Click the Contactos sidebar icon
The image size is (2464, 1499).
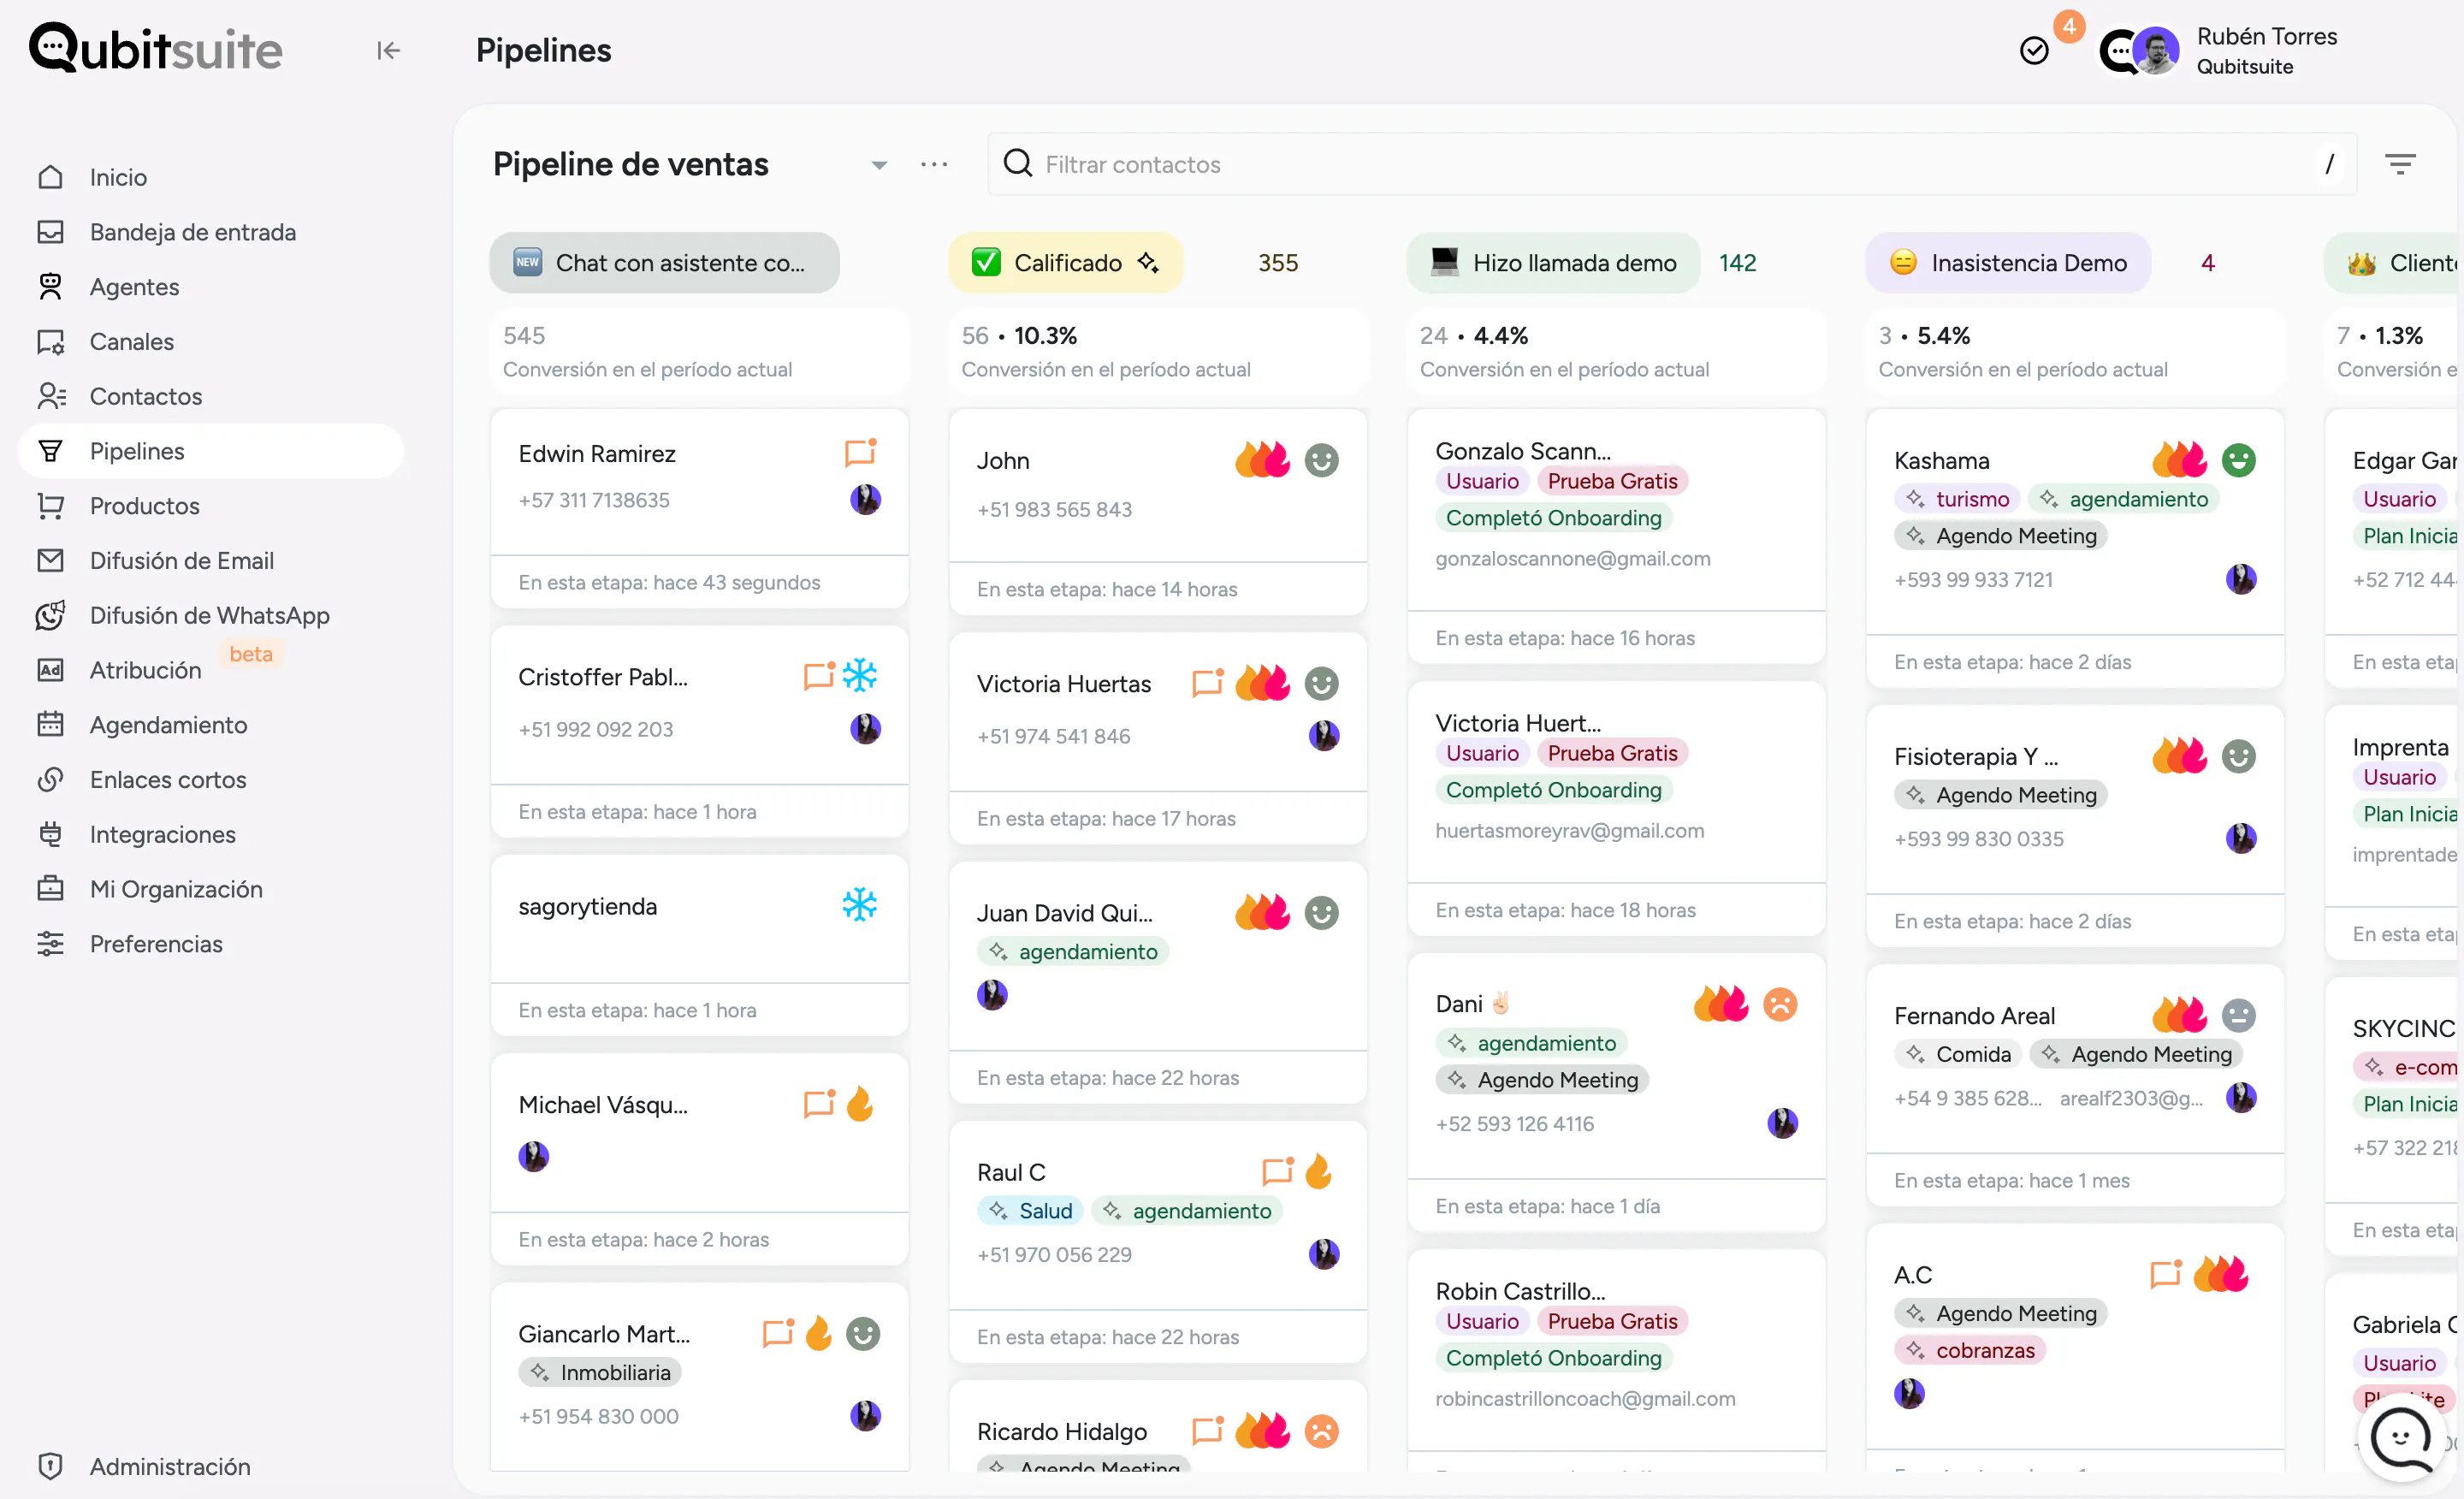click(51, 396)
